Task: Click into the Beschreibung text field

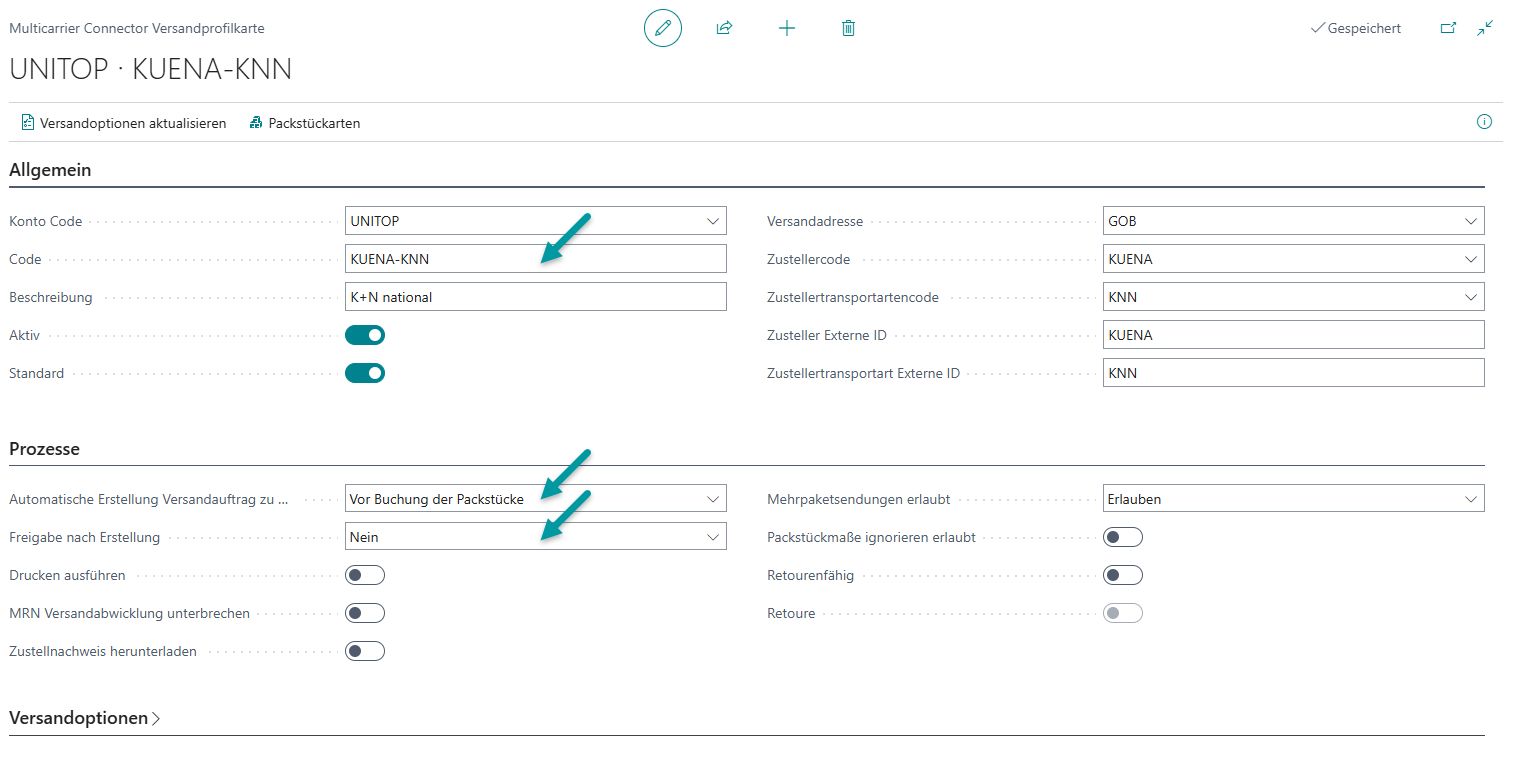Action: 535,297
